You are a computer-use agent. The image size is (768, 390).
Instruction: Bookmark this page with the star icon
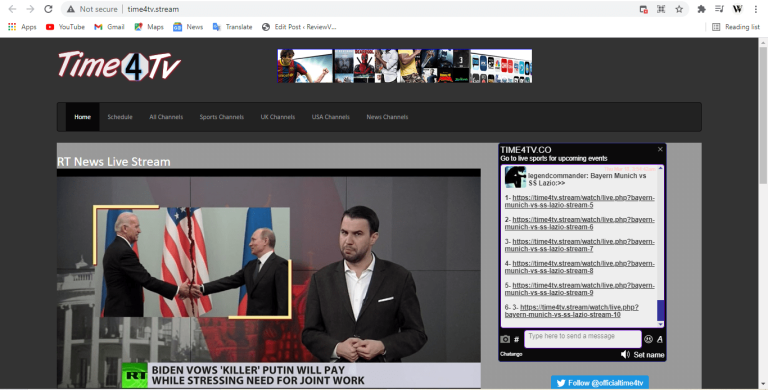pos(679,9)
